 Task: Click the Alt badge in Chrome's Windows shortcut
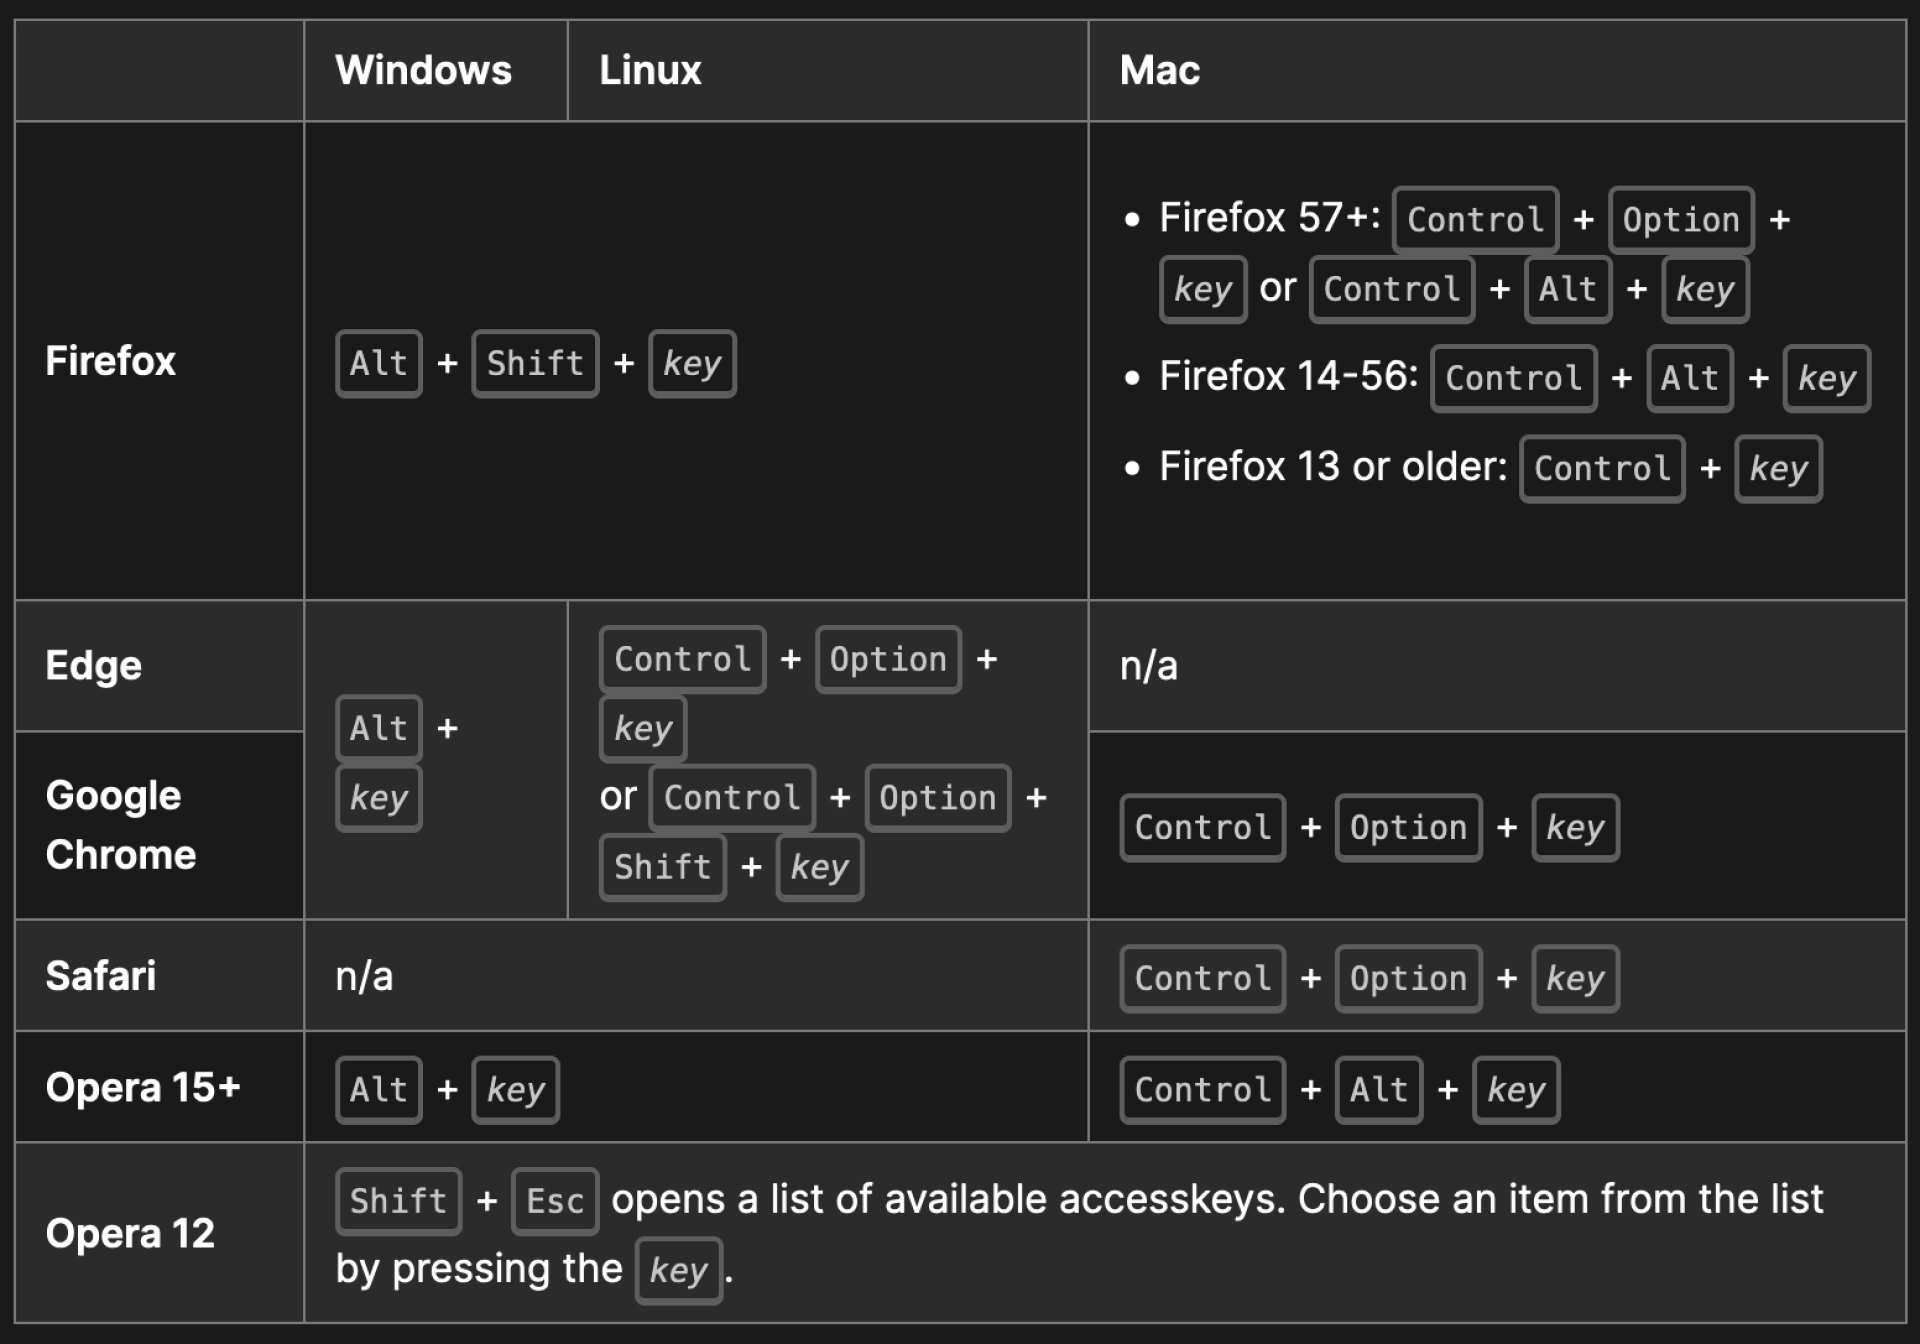click(x=378, y=728)
